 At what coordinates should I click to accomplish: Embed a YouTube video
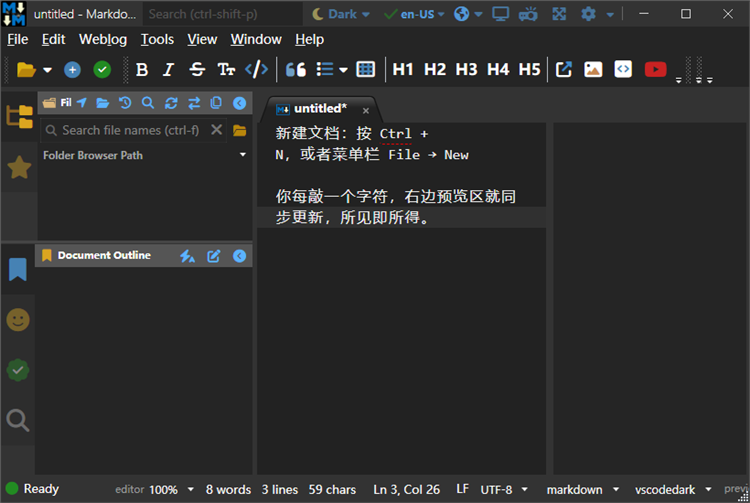click(x=655, y=70)
